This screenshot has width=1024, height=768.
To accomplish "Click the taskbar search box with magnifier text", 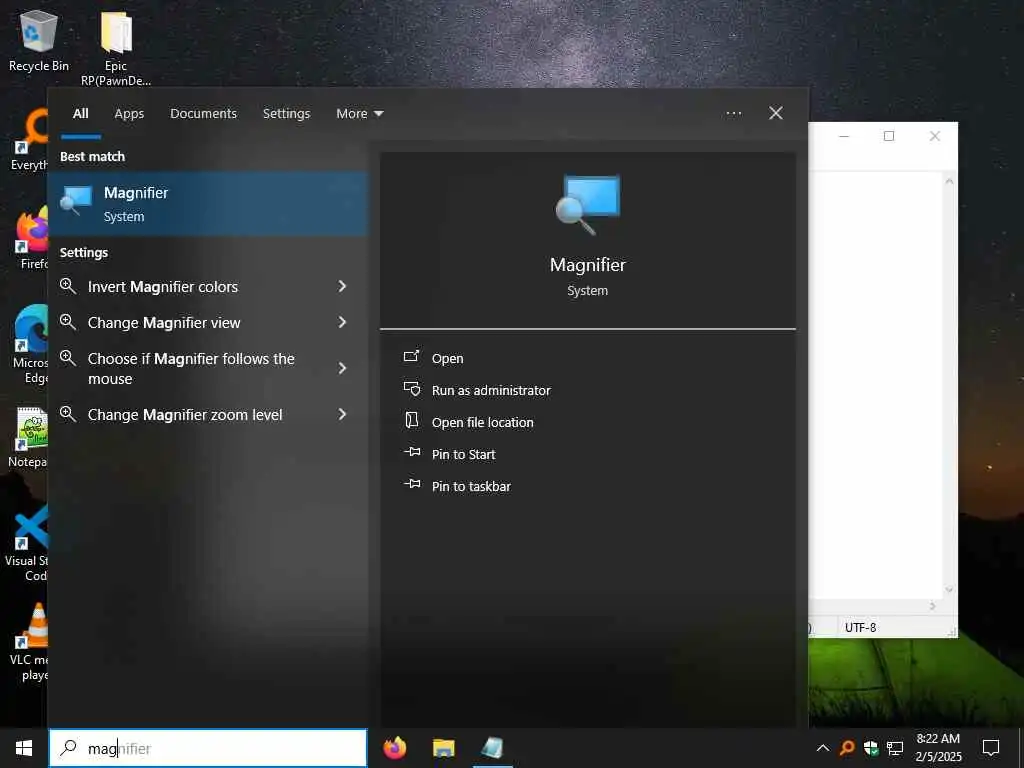I will [208, 748].
